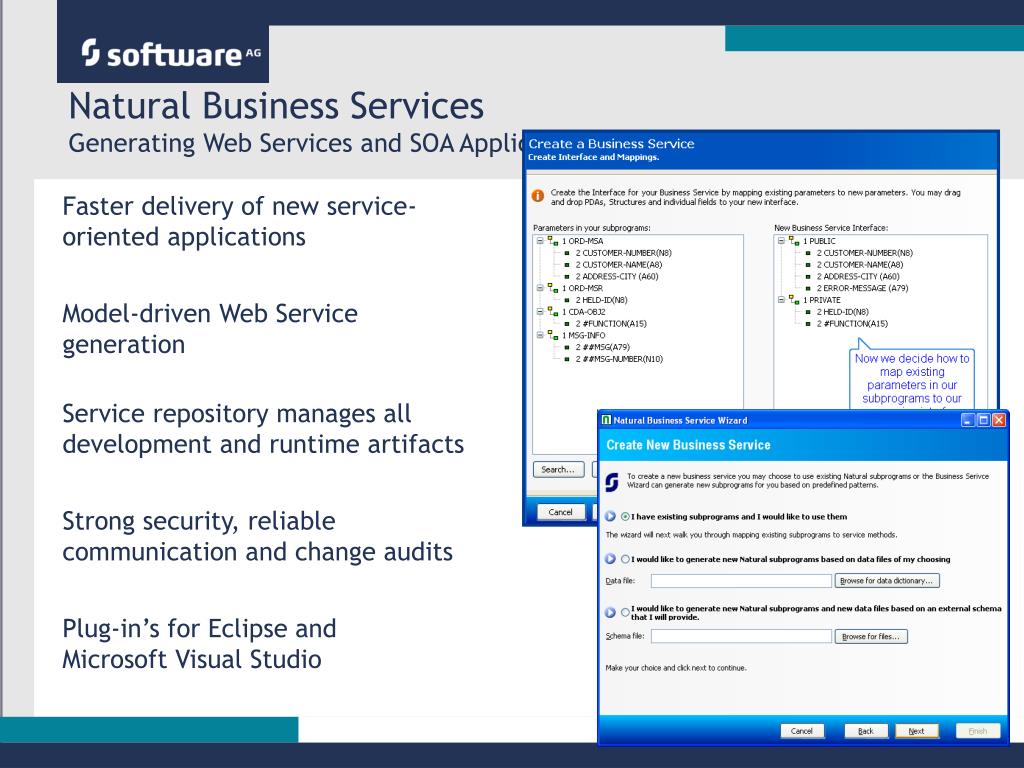
Task: Select HELD-ID(N8) under PRIVATE
Action: tap(842, 312)
